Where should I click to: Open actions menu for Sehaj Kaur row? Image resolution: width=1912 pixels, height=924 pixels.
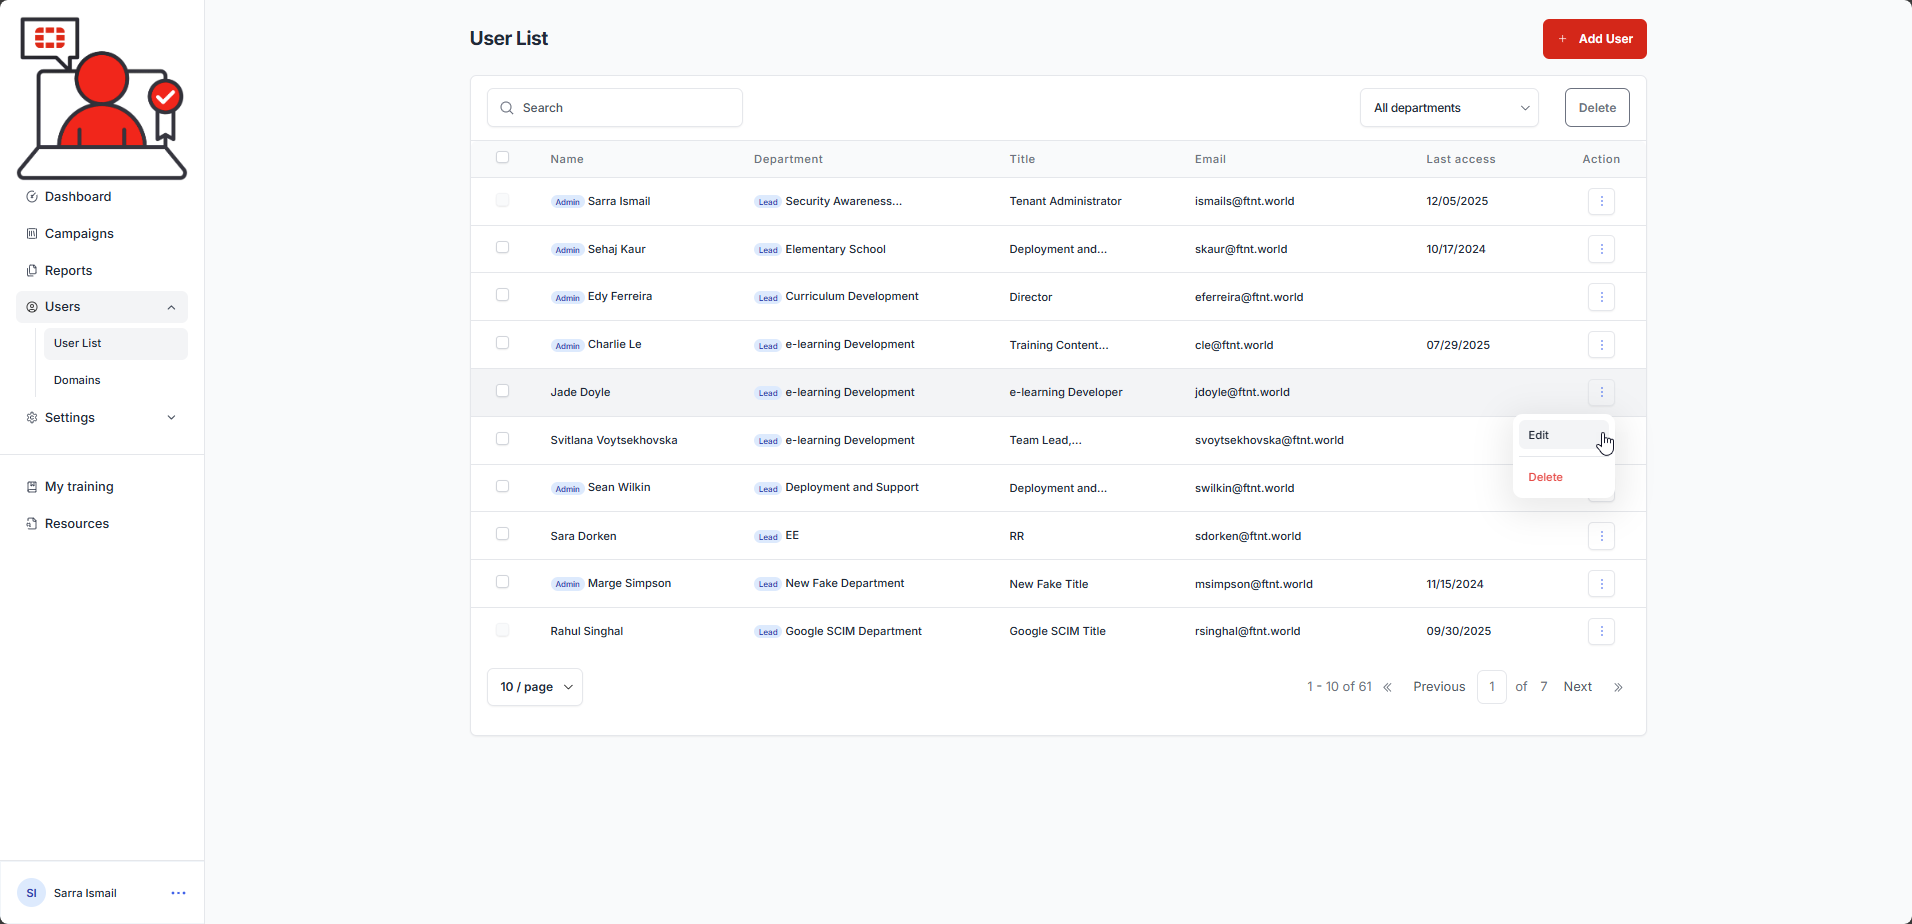[1601, 249]
